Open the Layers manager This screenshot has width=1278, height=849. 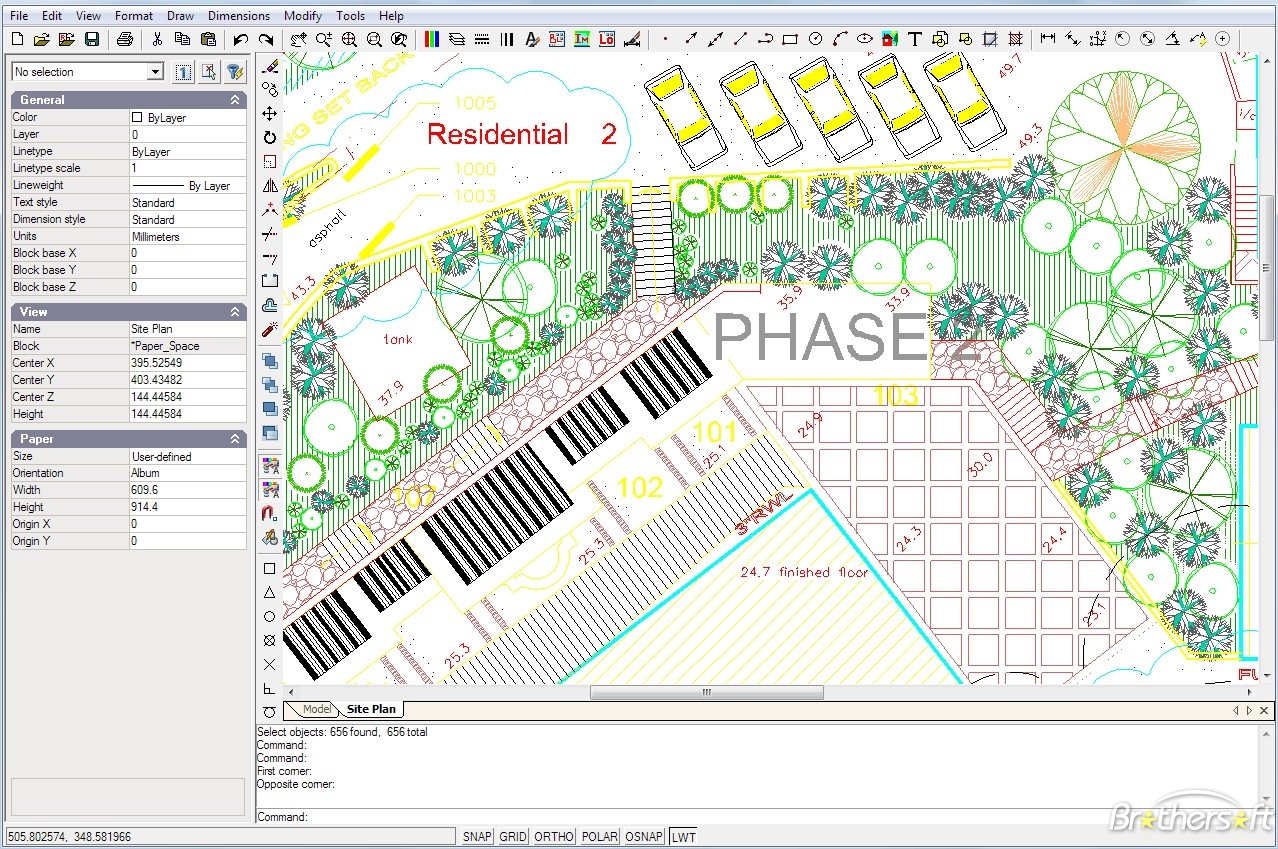click(457, 38)
